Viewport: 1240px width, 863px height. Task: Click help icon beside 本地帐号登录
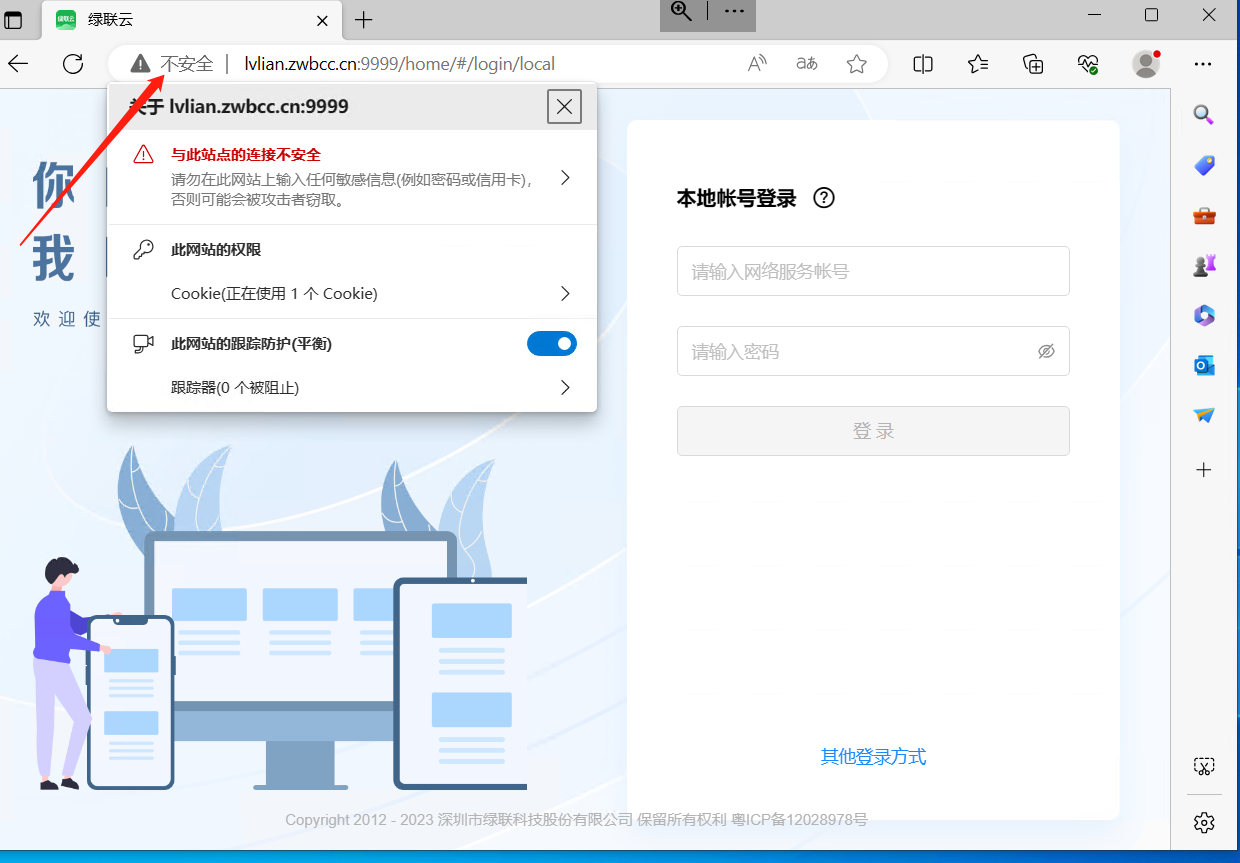pos(824,198)
